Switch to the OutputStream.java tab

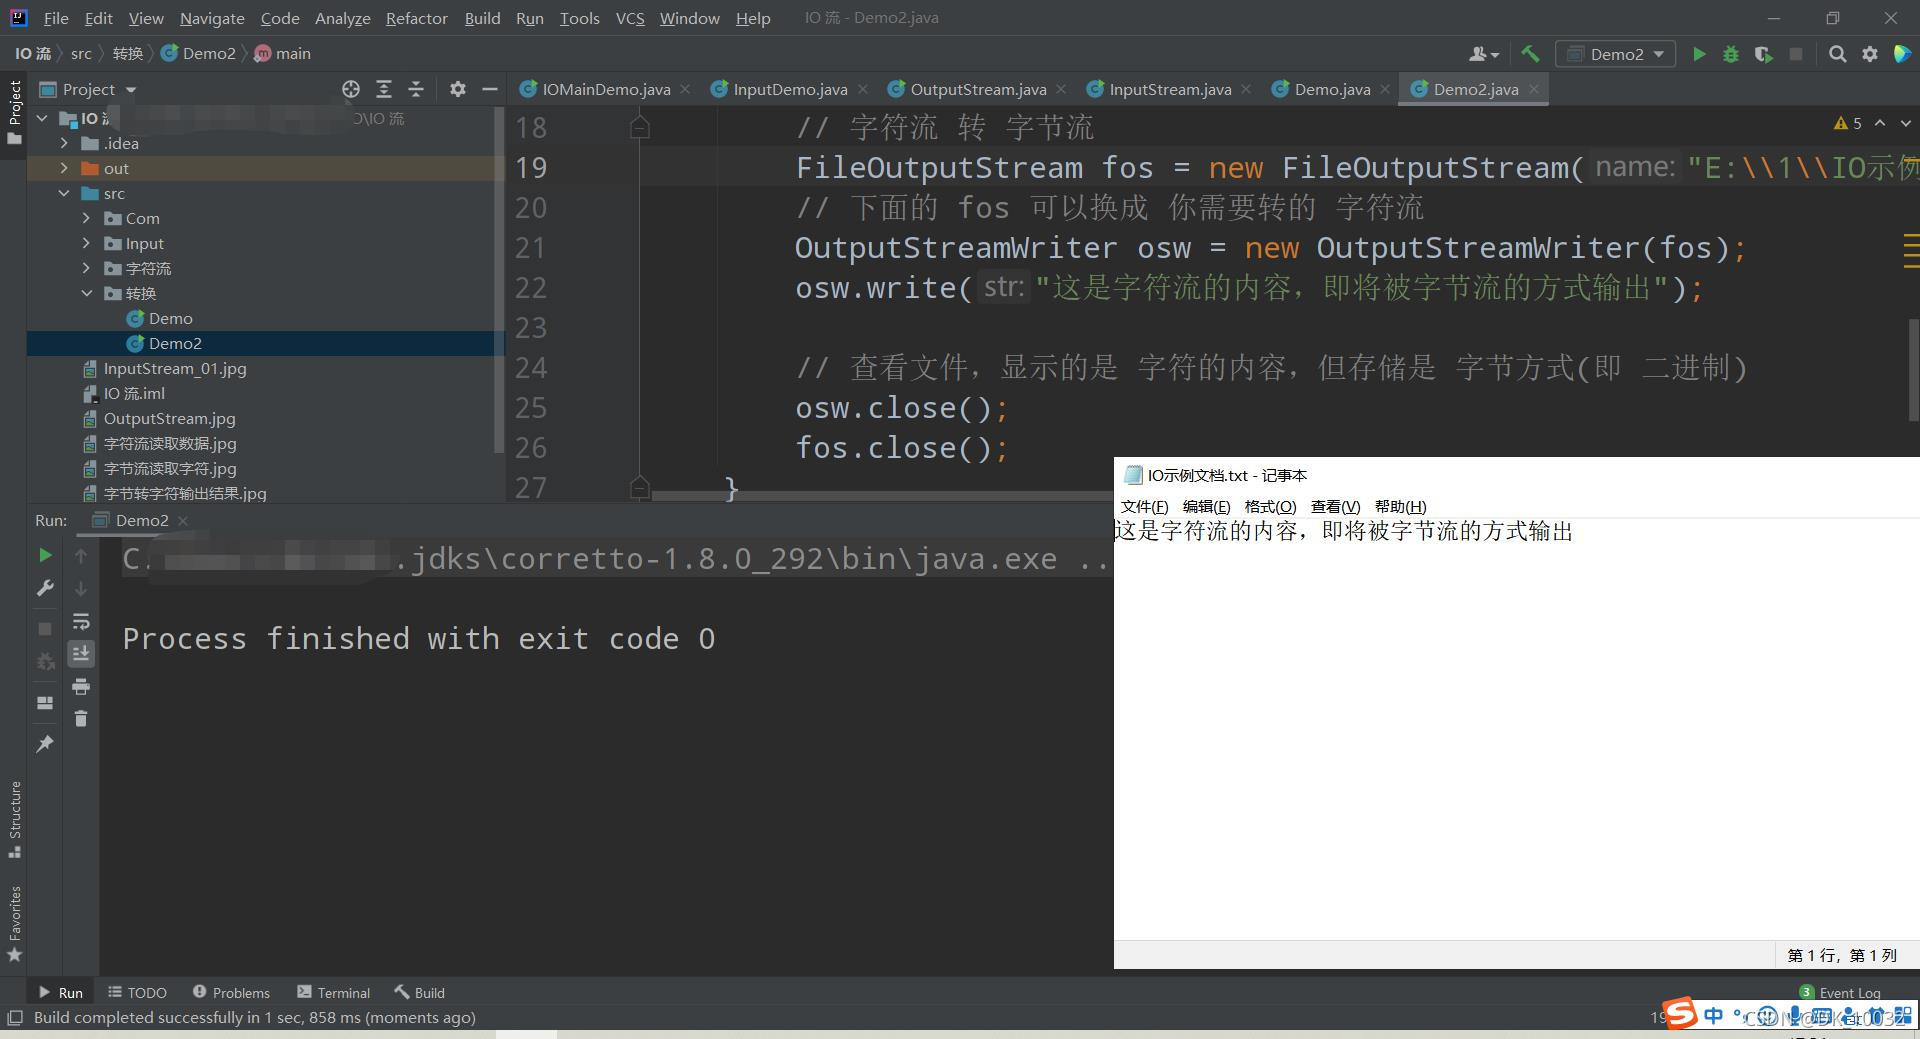click(x=978, y=89)
